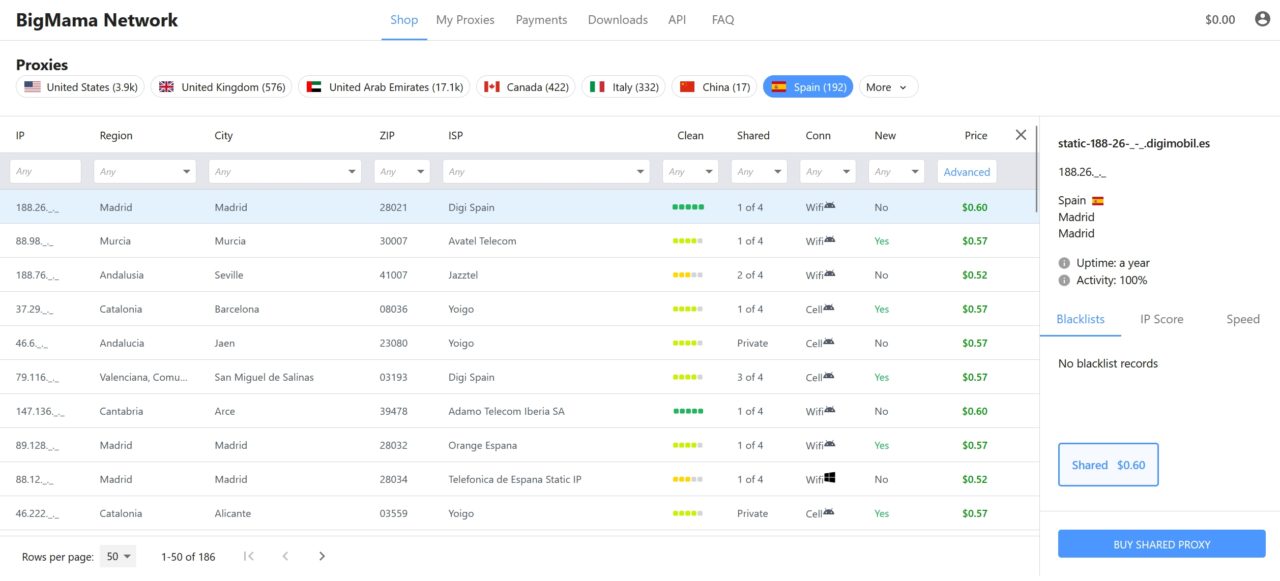1280x581 pixels.
Task: Select the Murcia Avatel Telecom row
Action: click(518, 241)
